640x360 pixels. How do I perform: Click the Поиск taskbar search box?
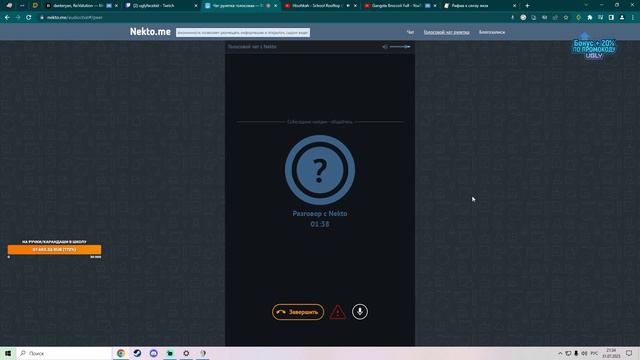pyautogui.click(x=64, y=353)
